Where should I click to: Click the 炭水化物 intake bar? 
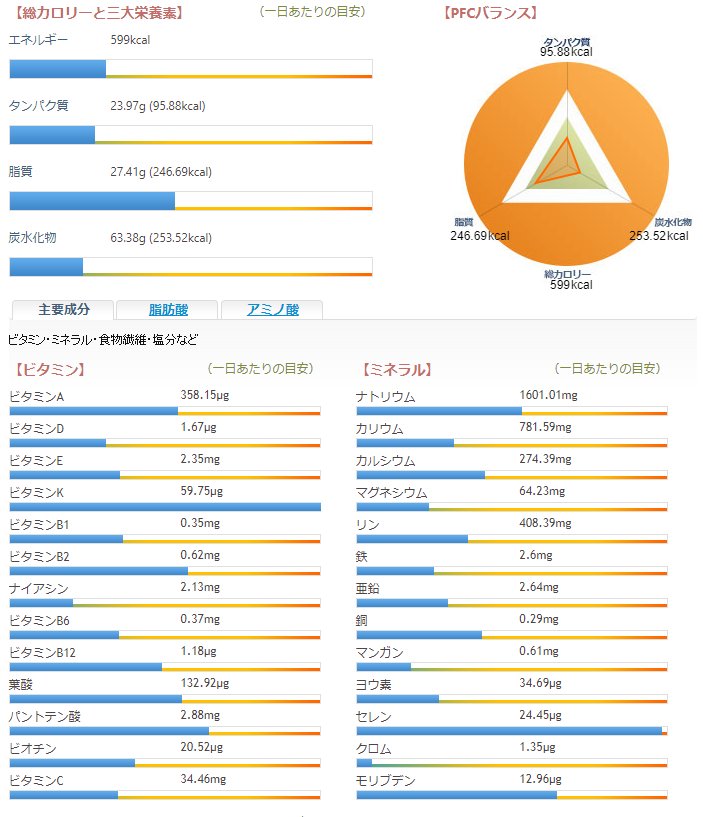190,266
